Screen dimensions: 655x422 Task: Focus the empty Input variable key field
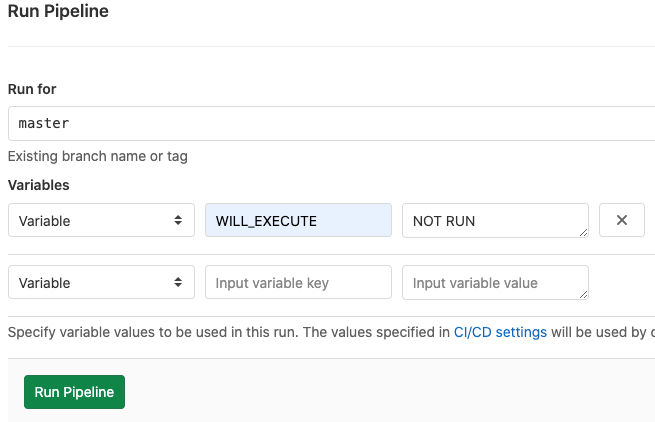click(x=298, y=283)
